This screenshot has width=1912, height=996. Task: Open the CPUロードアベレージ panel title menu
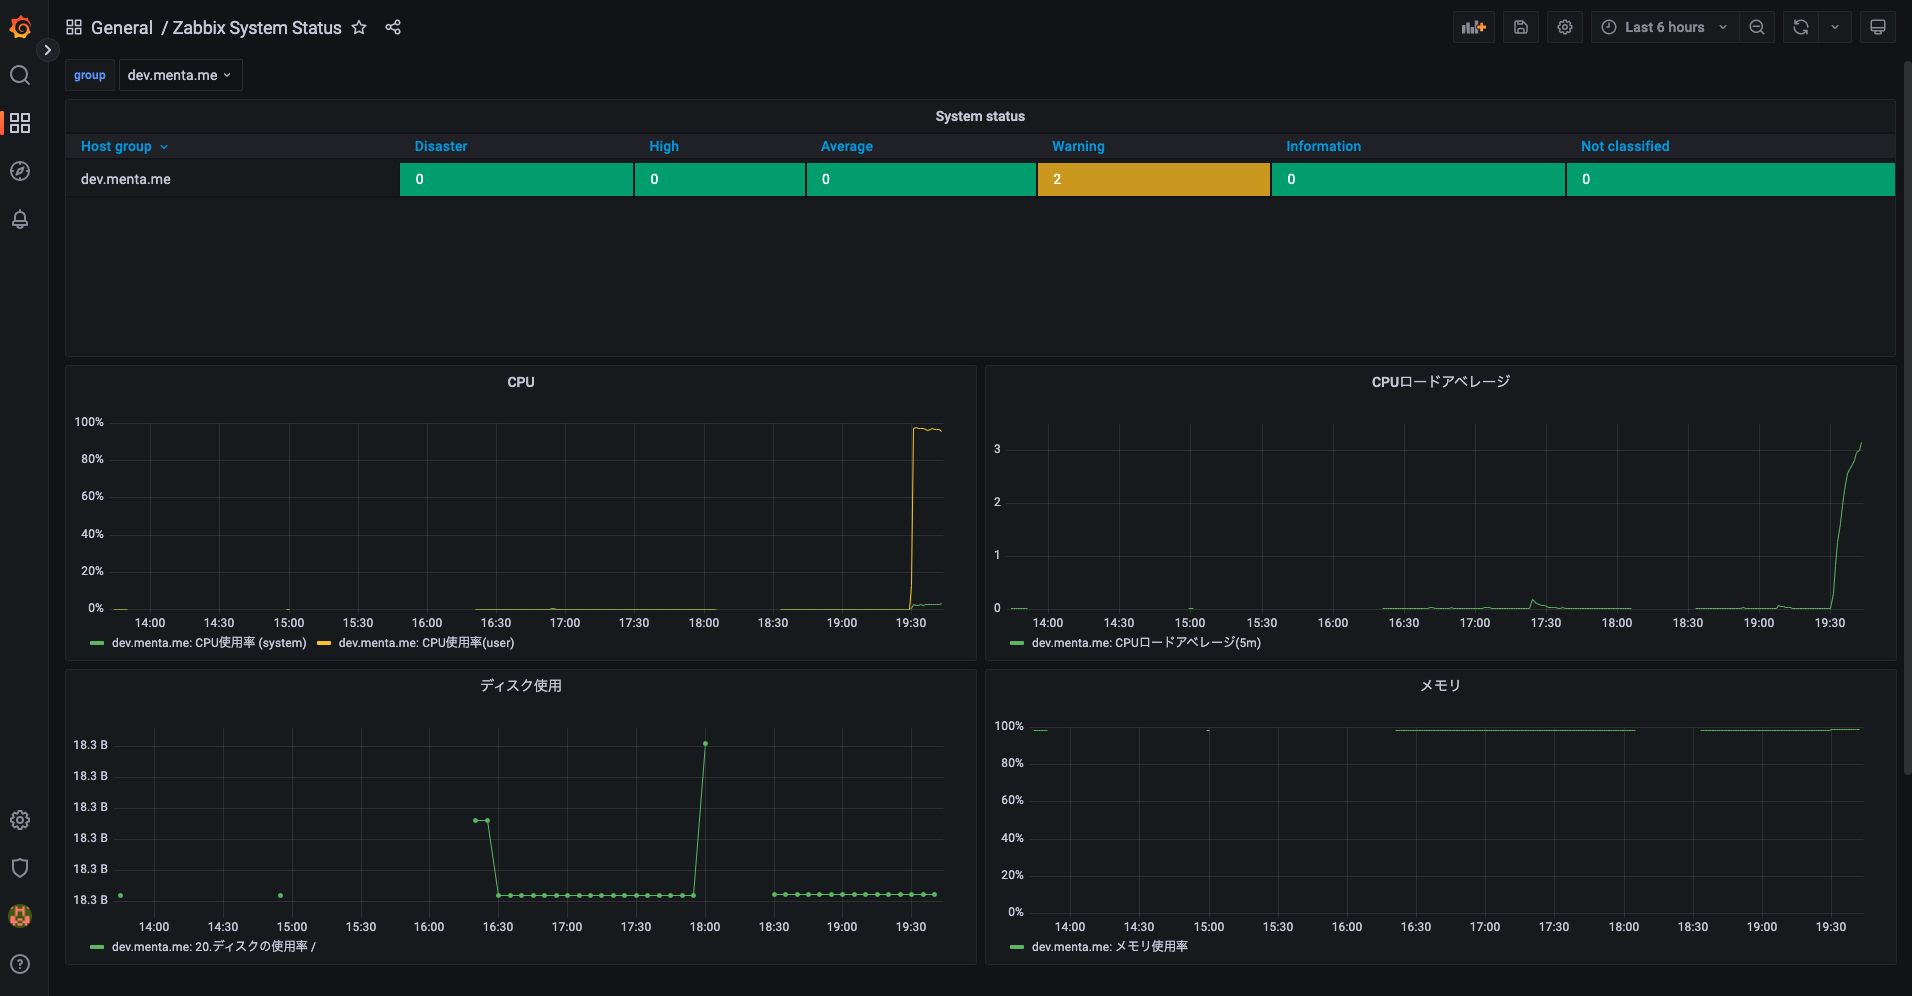pyautogui.click(x=1441, y=382)
